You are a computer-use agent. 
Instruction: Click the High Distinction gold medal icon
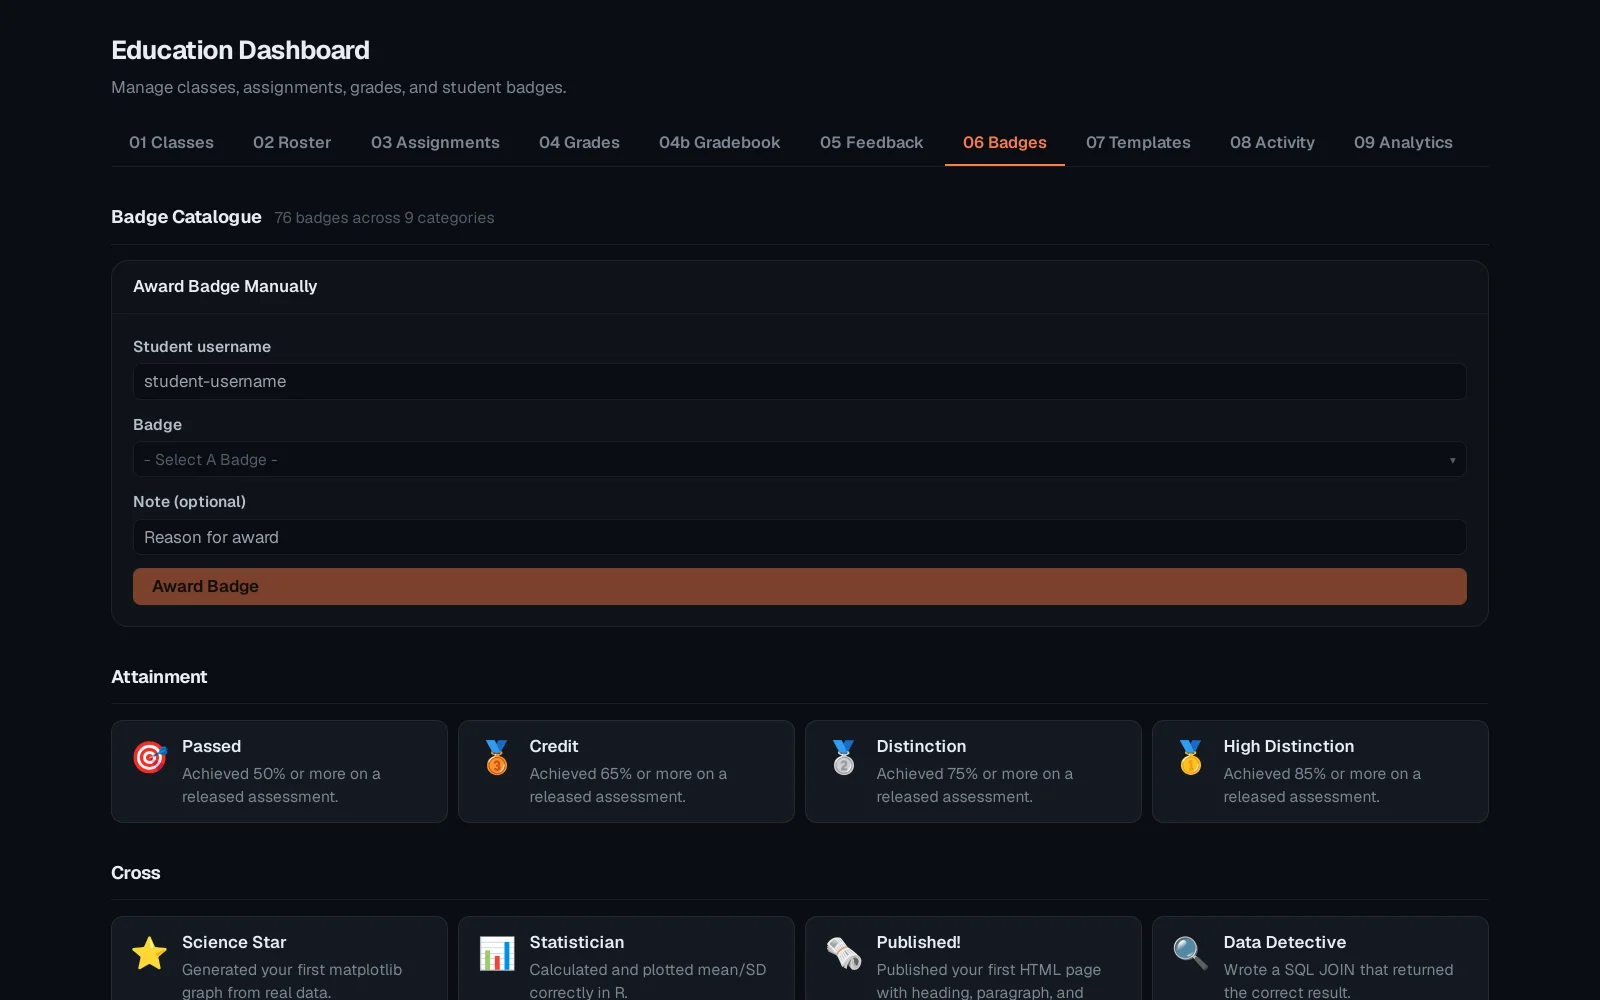[x=1191, y=757]
